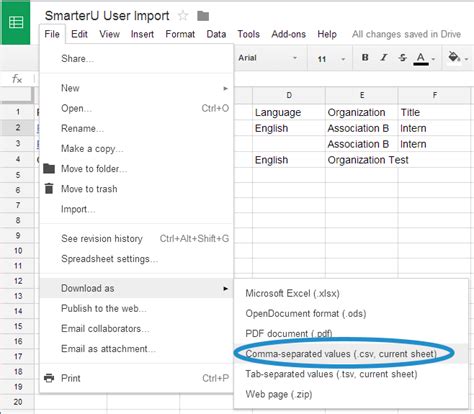
Task: Click the text color A icon
Action: click(x=421, y=58)
